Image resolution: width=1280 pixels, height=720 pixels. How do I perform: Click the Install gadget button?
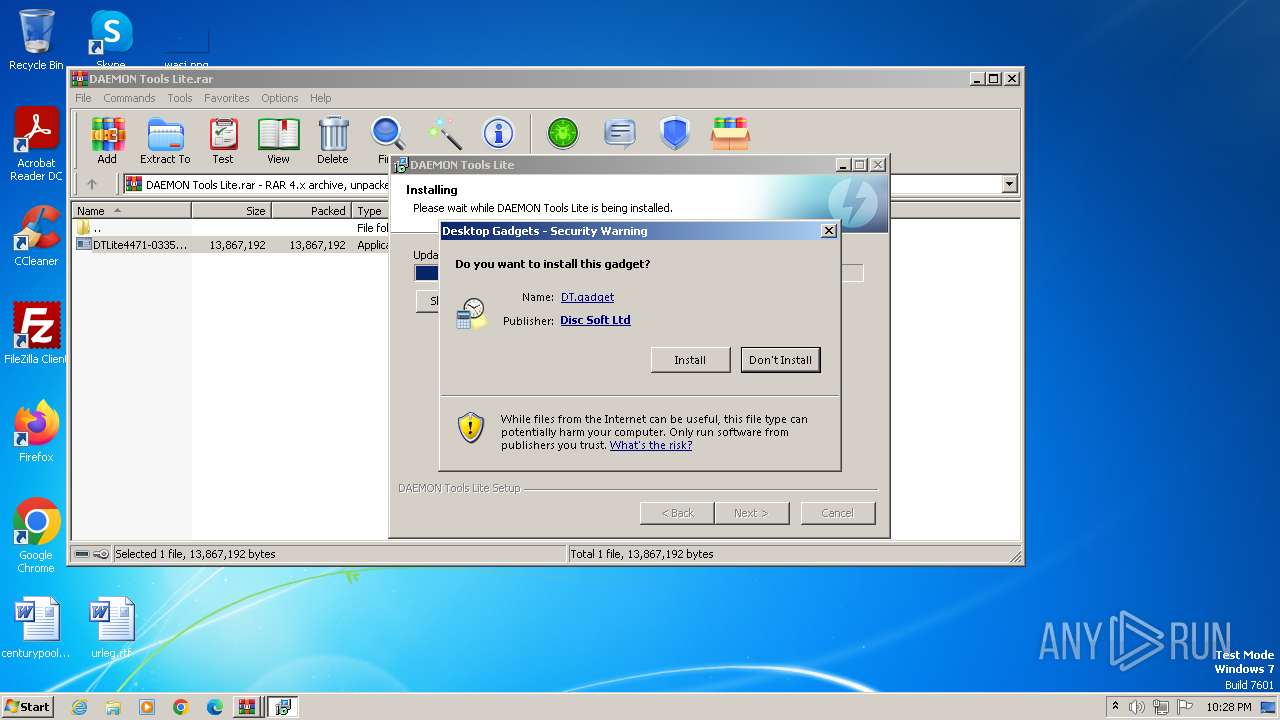click(x=690, y=360)
